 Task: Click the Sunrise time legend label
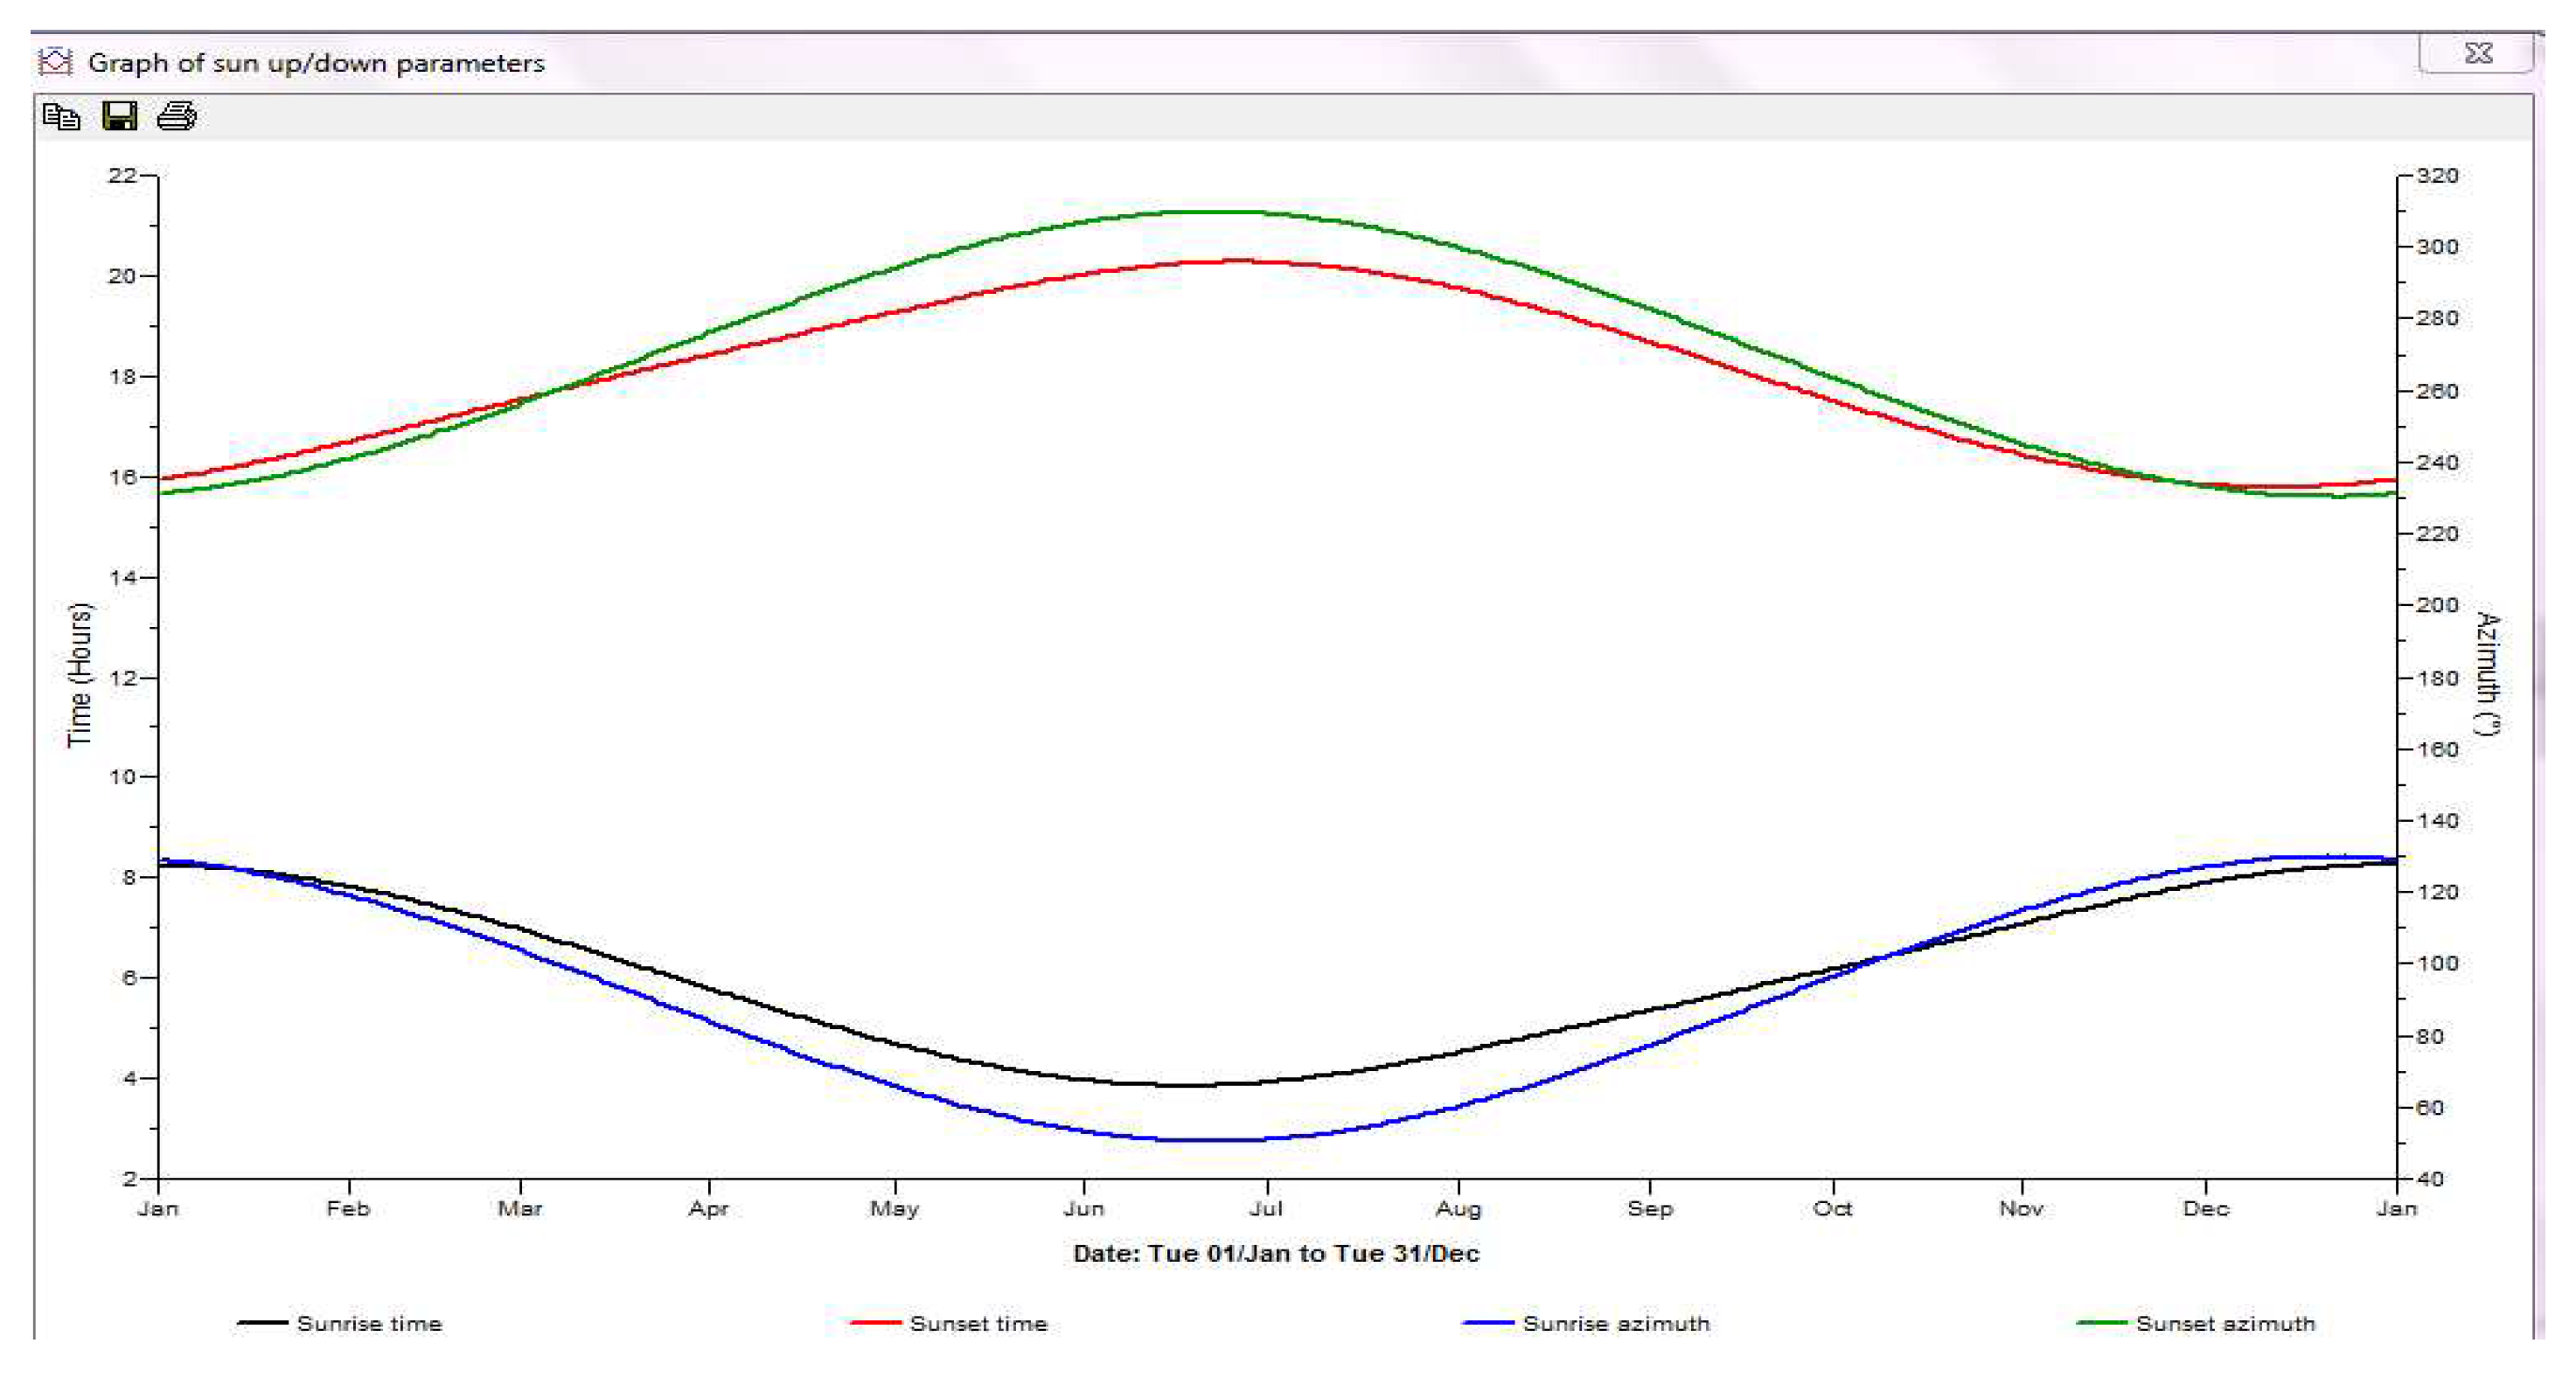369,1324
